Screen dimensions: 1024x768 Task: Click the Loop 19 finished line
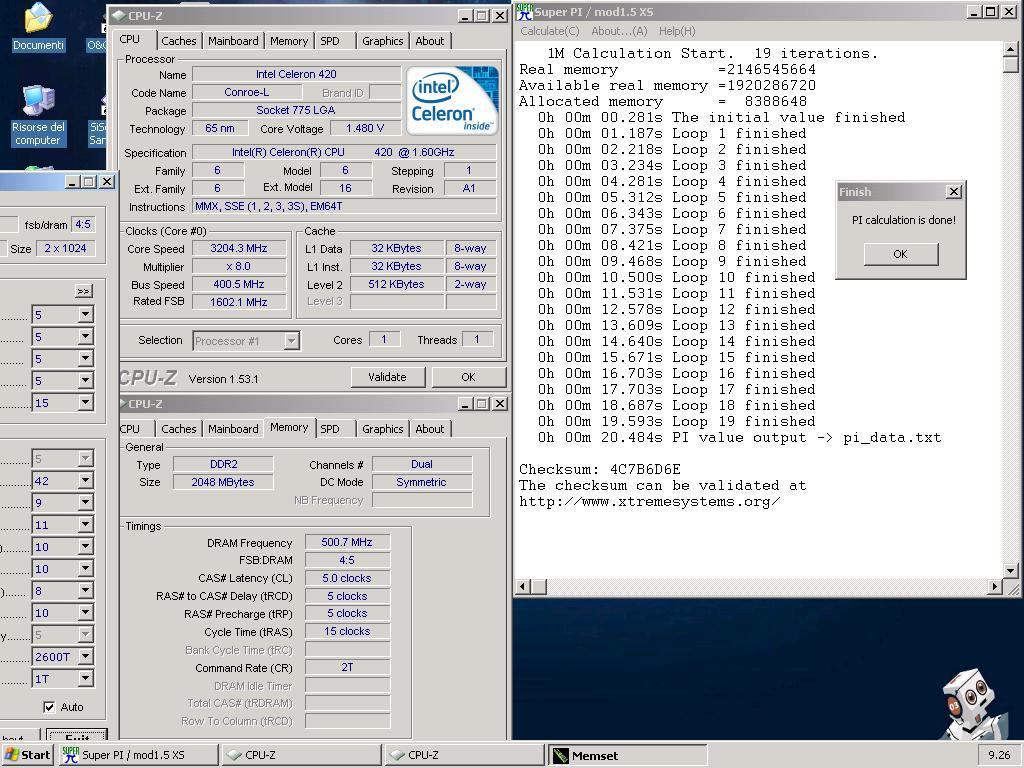[x=677, y=422]
